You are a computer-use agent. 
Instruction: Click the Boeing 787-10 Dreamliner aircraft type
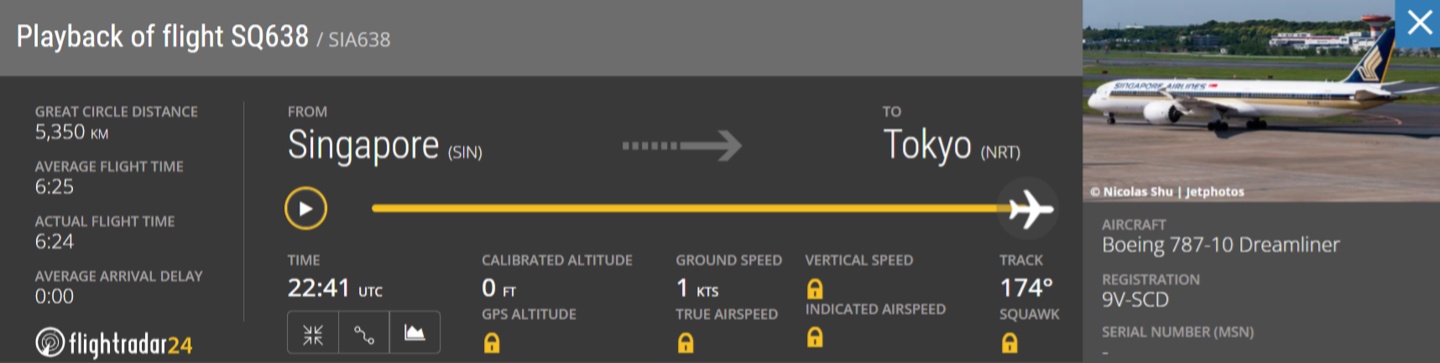coord(1221,245)
